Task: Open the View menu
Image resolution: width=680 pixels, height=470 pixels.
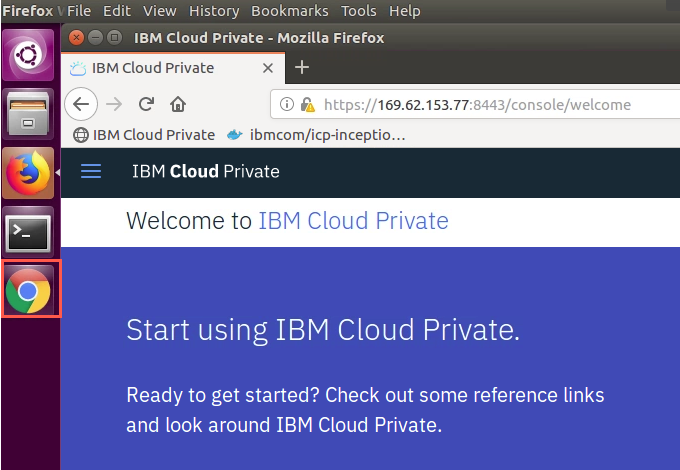Action: tap(160, 11)
